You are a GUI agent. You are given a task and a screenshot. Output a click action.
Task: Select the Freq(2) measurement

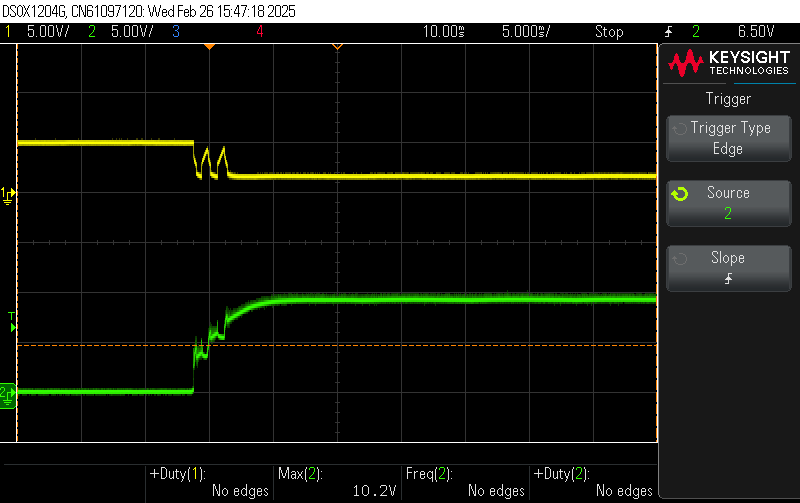[465, 482]
